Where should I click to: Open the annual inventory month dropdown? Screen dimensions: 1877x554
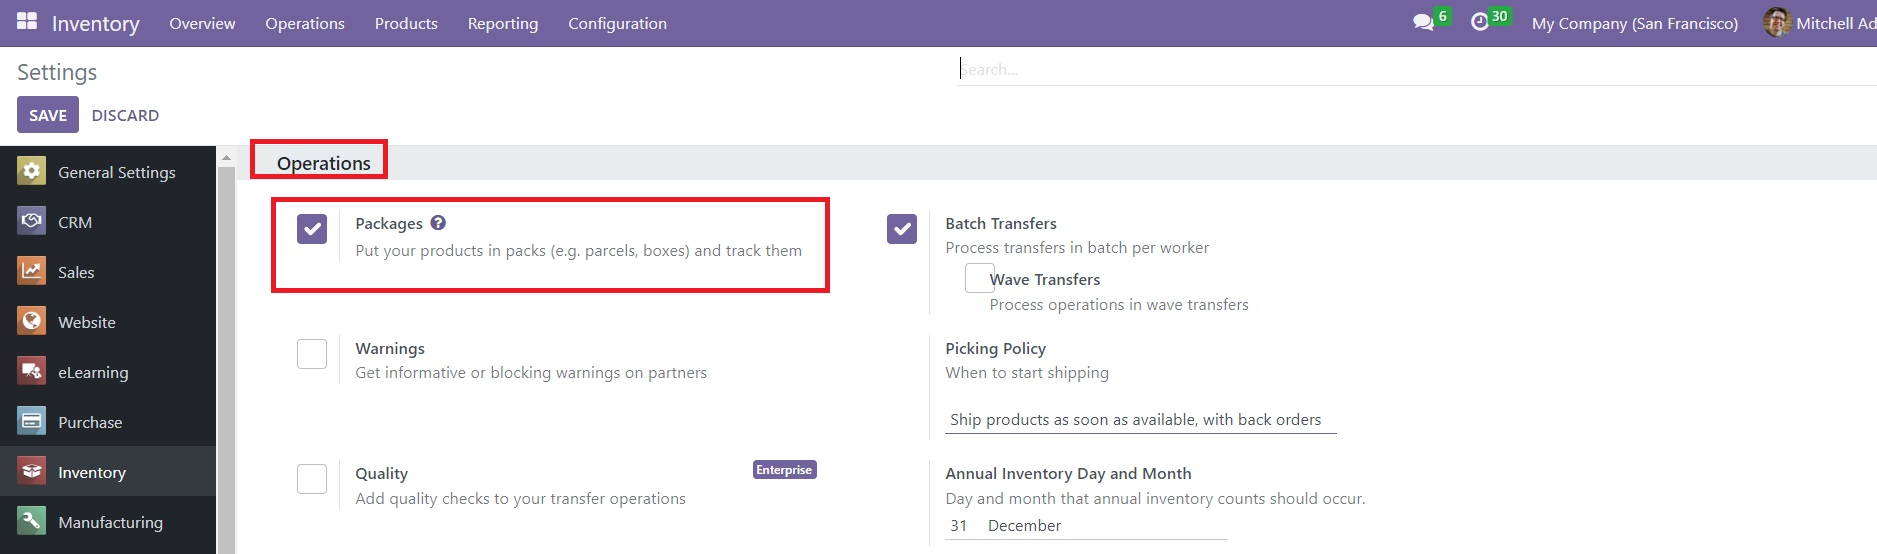pyautogui.click(x=1105, y=526)
